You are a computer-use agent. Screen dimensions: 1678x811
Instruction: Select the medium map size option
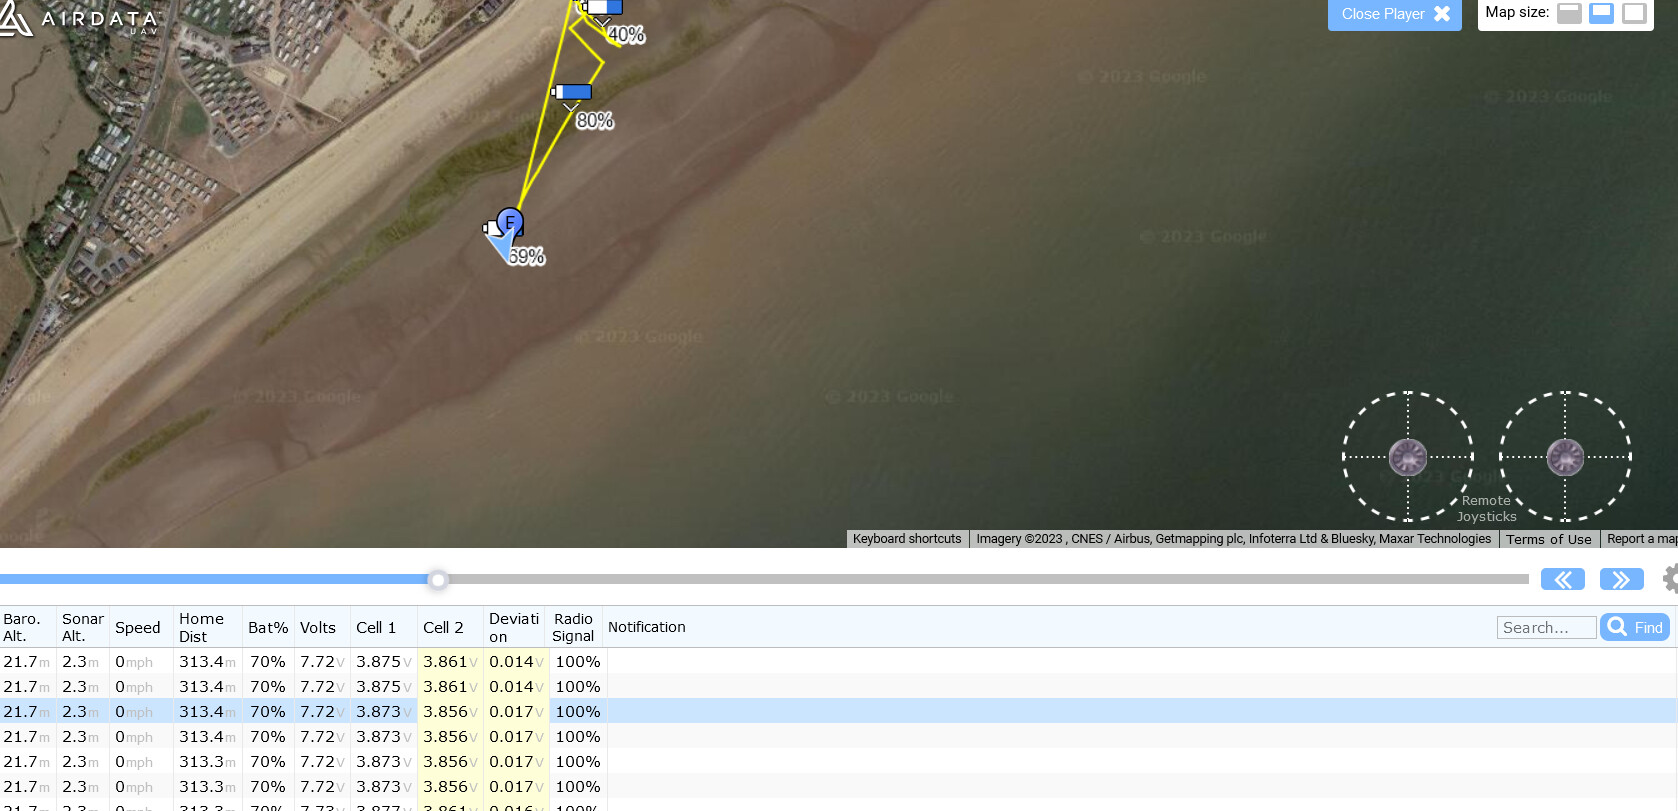coord(1601,13)
